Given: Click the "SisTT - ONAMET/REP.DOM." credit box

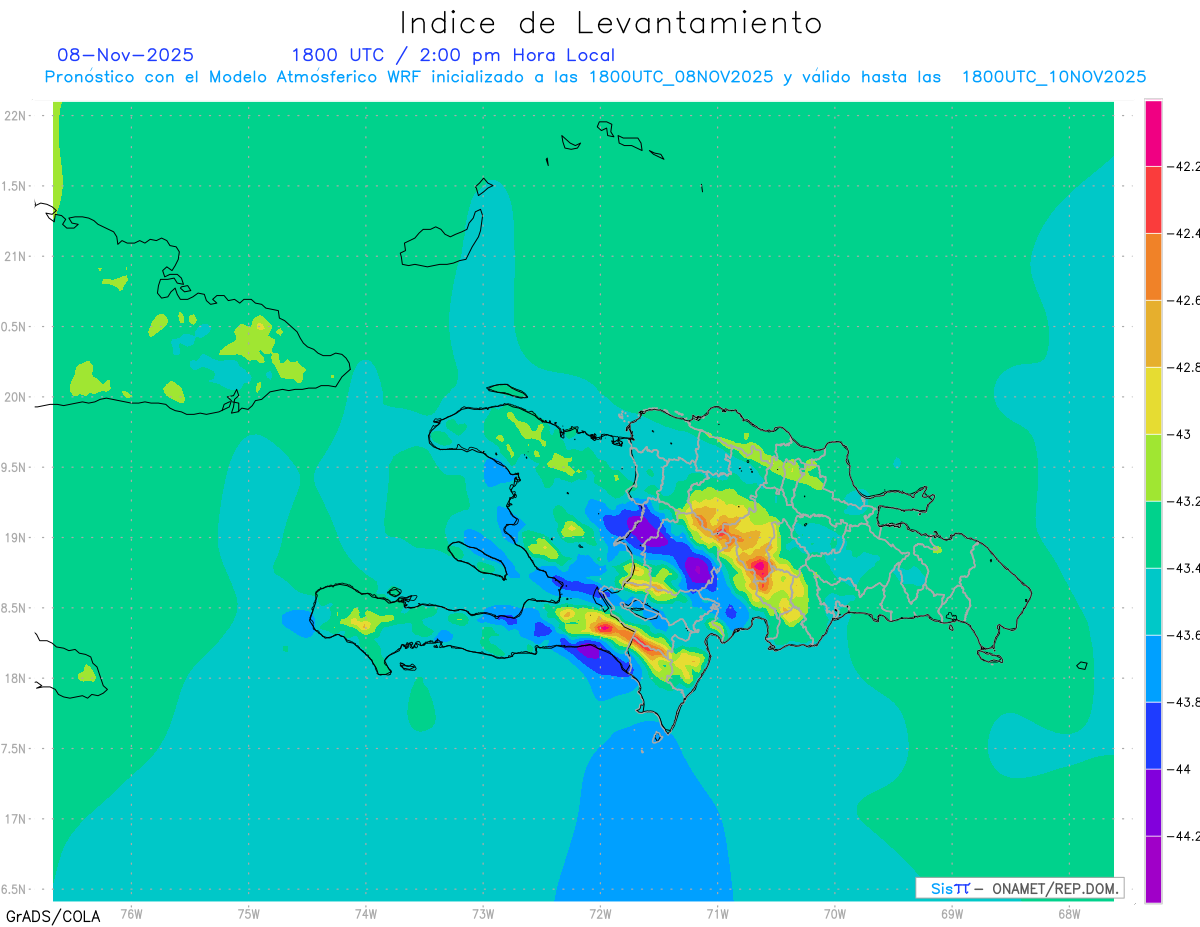Looking at the screenshot, I should point(1020,888).
